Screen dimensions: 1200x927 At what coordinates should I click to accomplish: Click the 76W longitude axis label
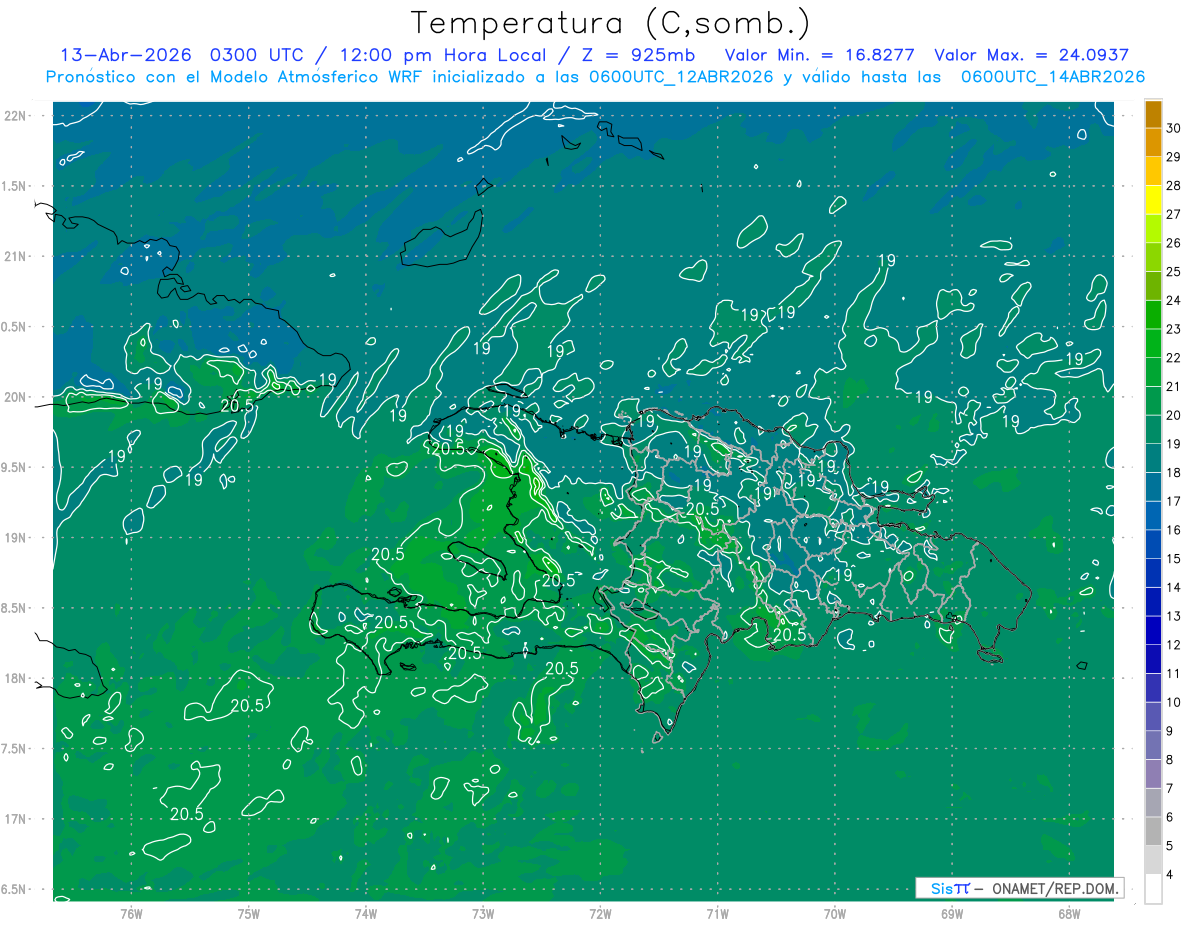coord(131,914)
